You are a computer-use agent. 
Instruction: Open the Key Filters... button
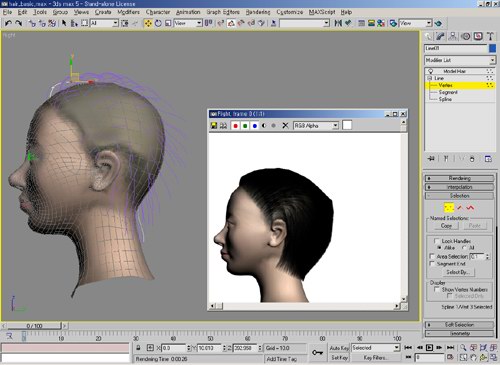pyautogui.click(x=375, y=357)
